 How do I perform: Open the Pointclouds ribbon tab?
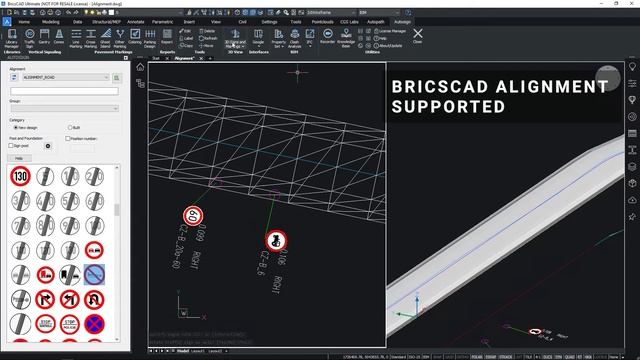tap(322, 22)
